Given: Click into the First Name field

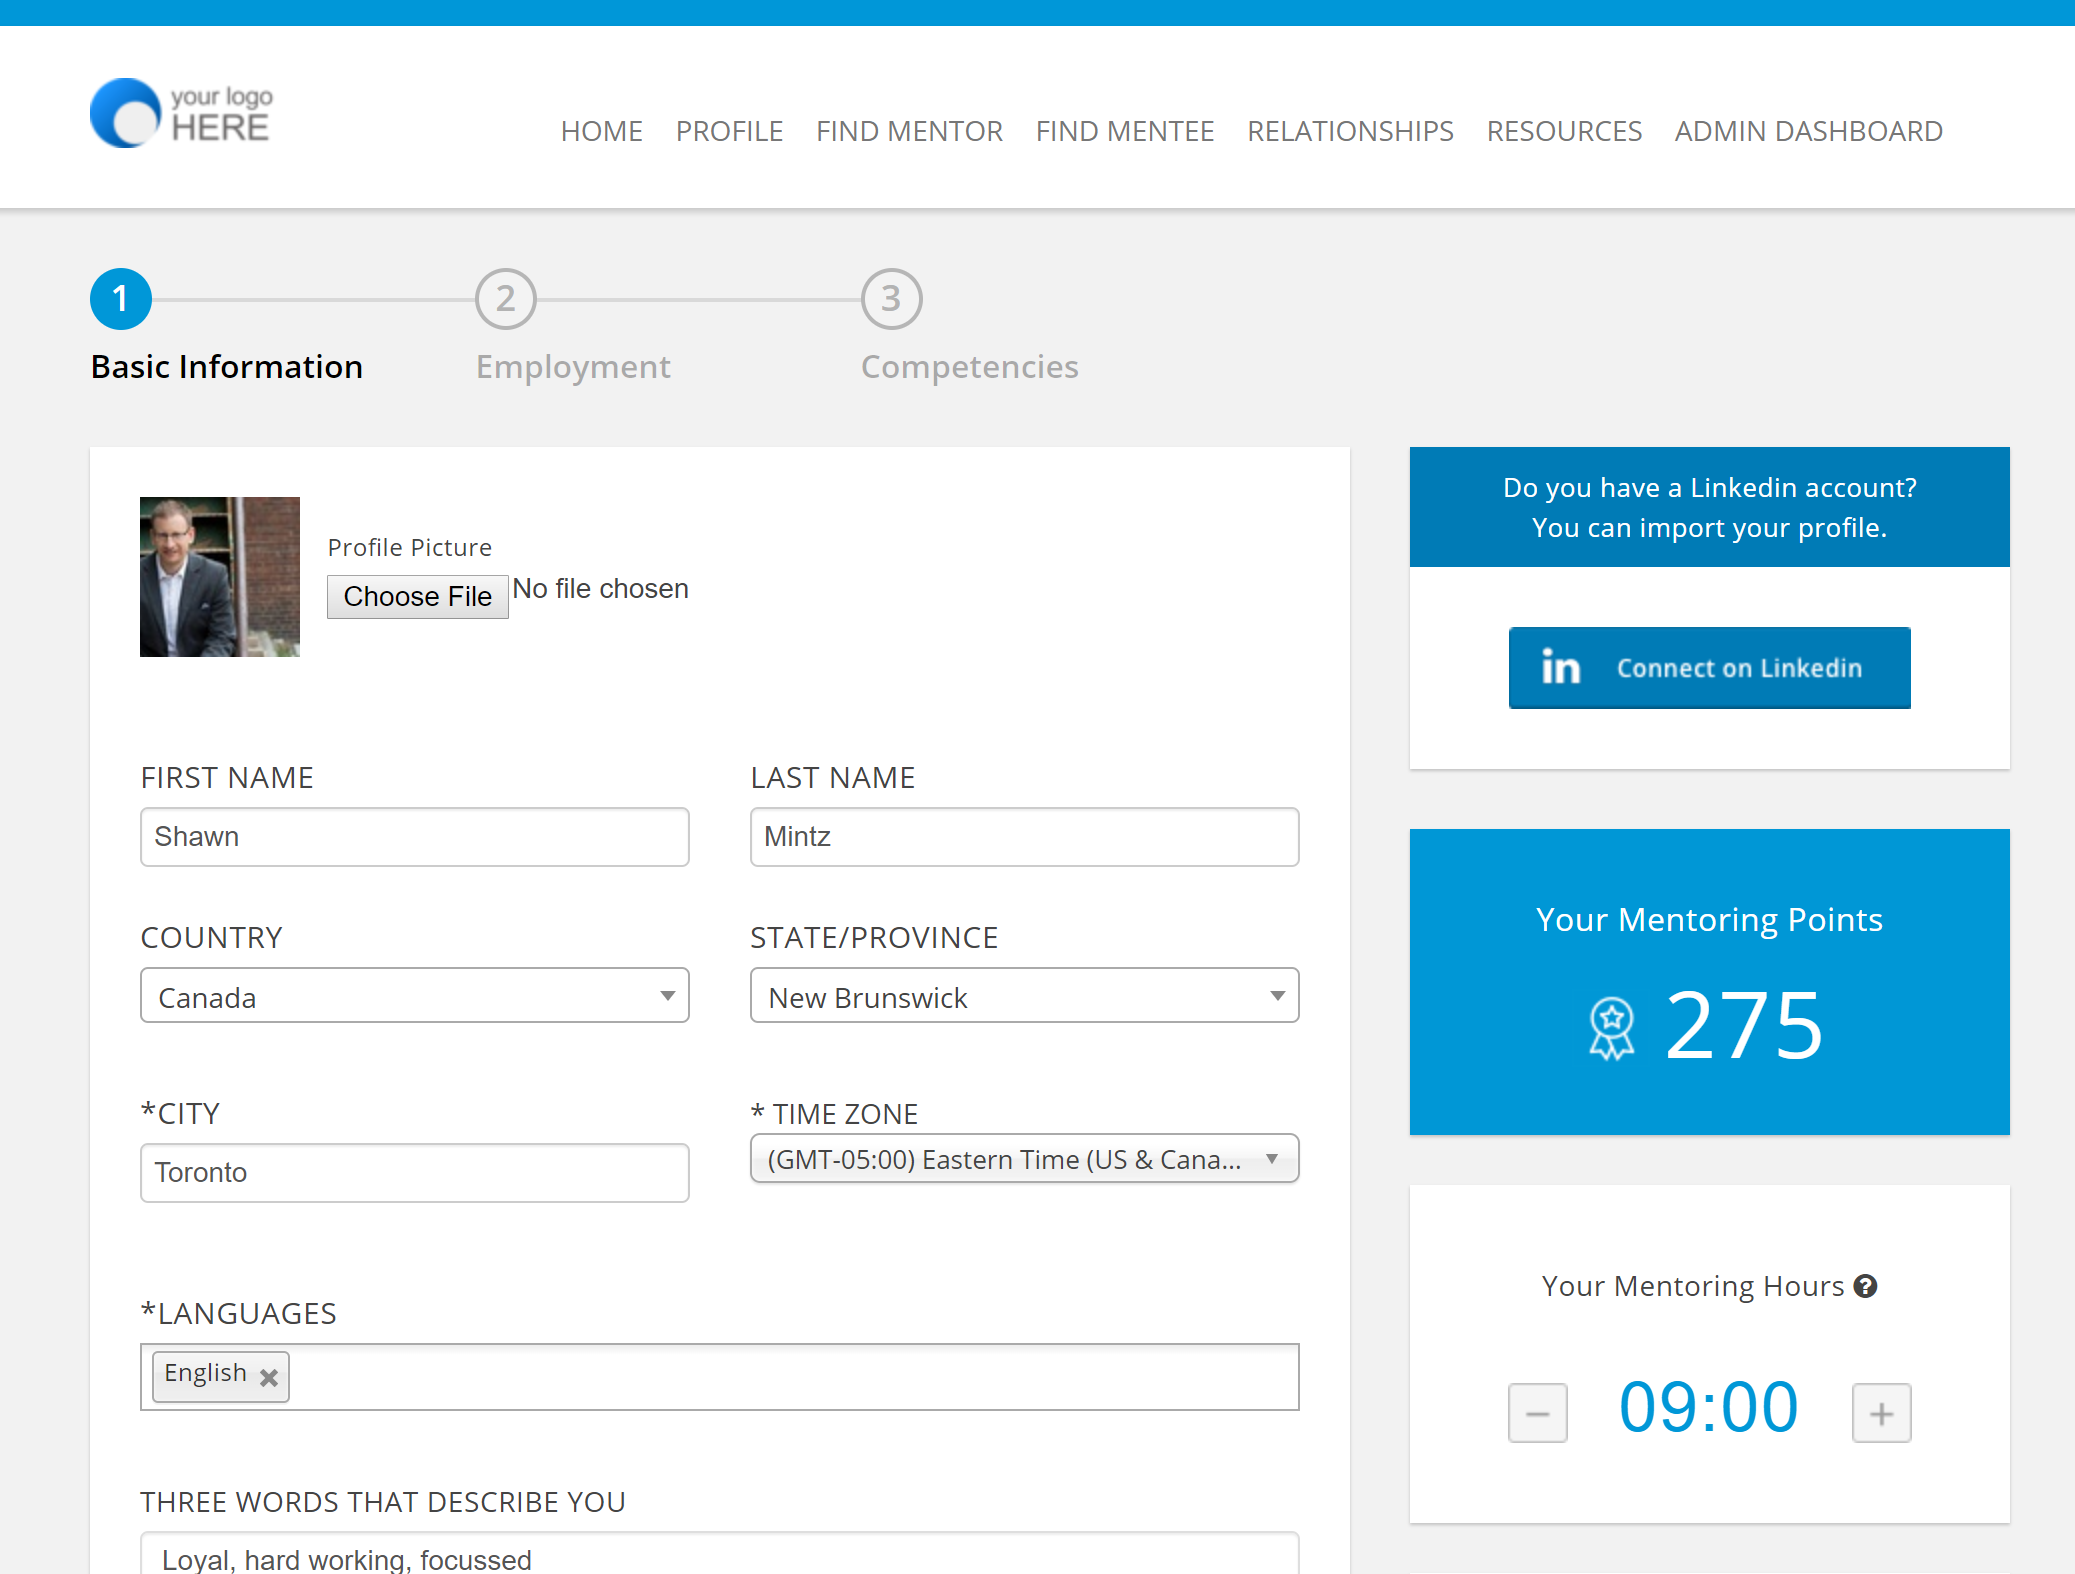Looking at the screenshot, I should click(415, 837).
